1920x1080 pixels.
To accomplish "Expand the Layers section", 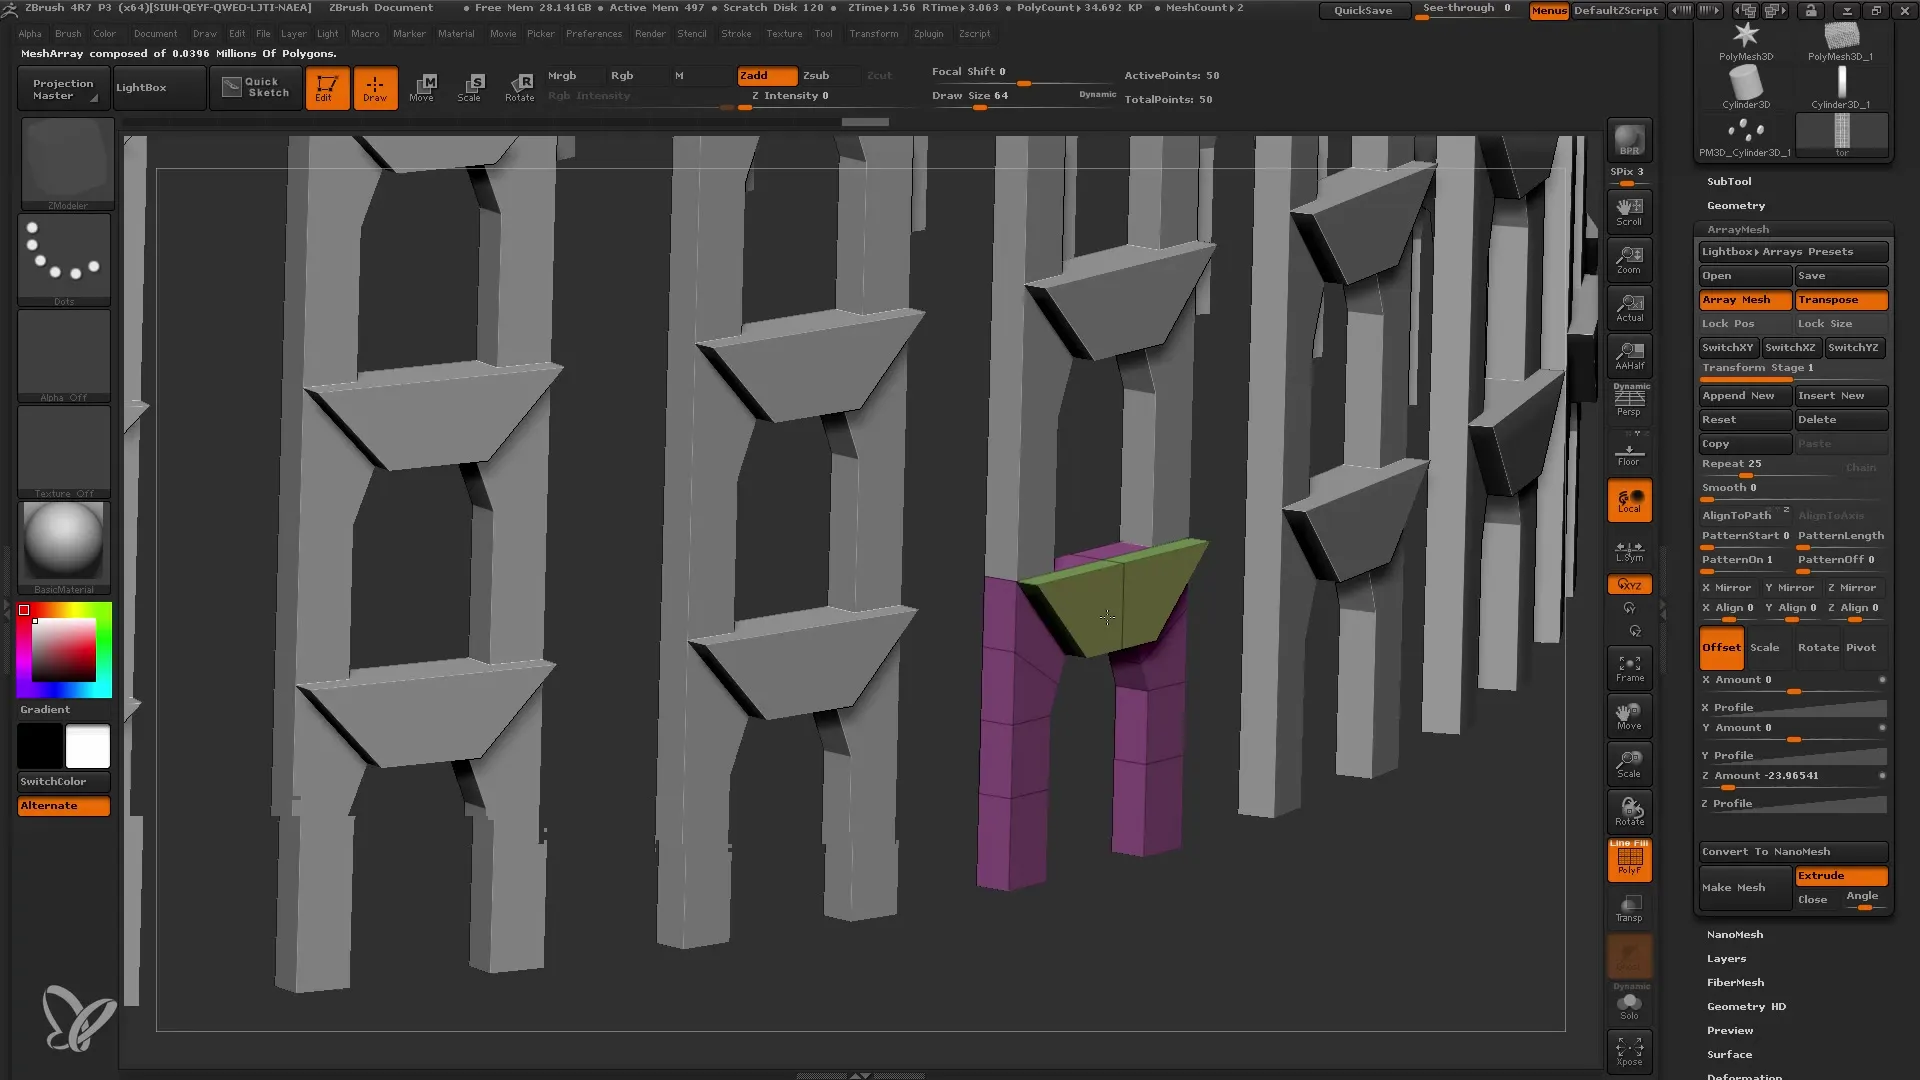I will (1726, 959).
